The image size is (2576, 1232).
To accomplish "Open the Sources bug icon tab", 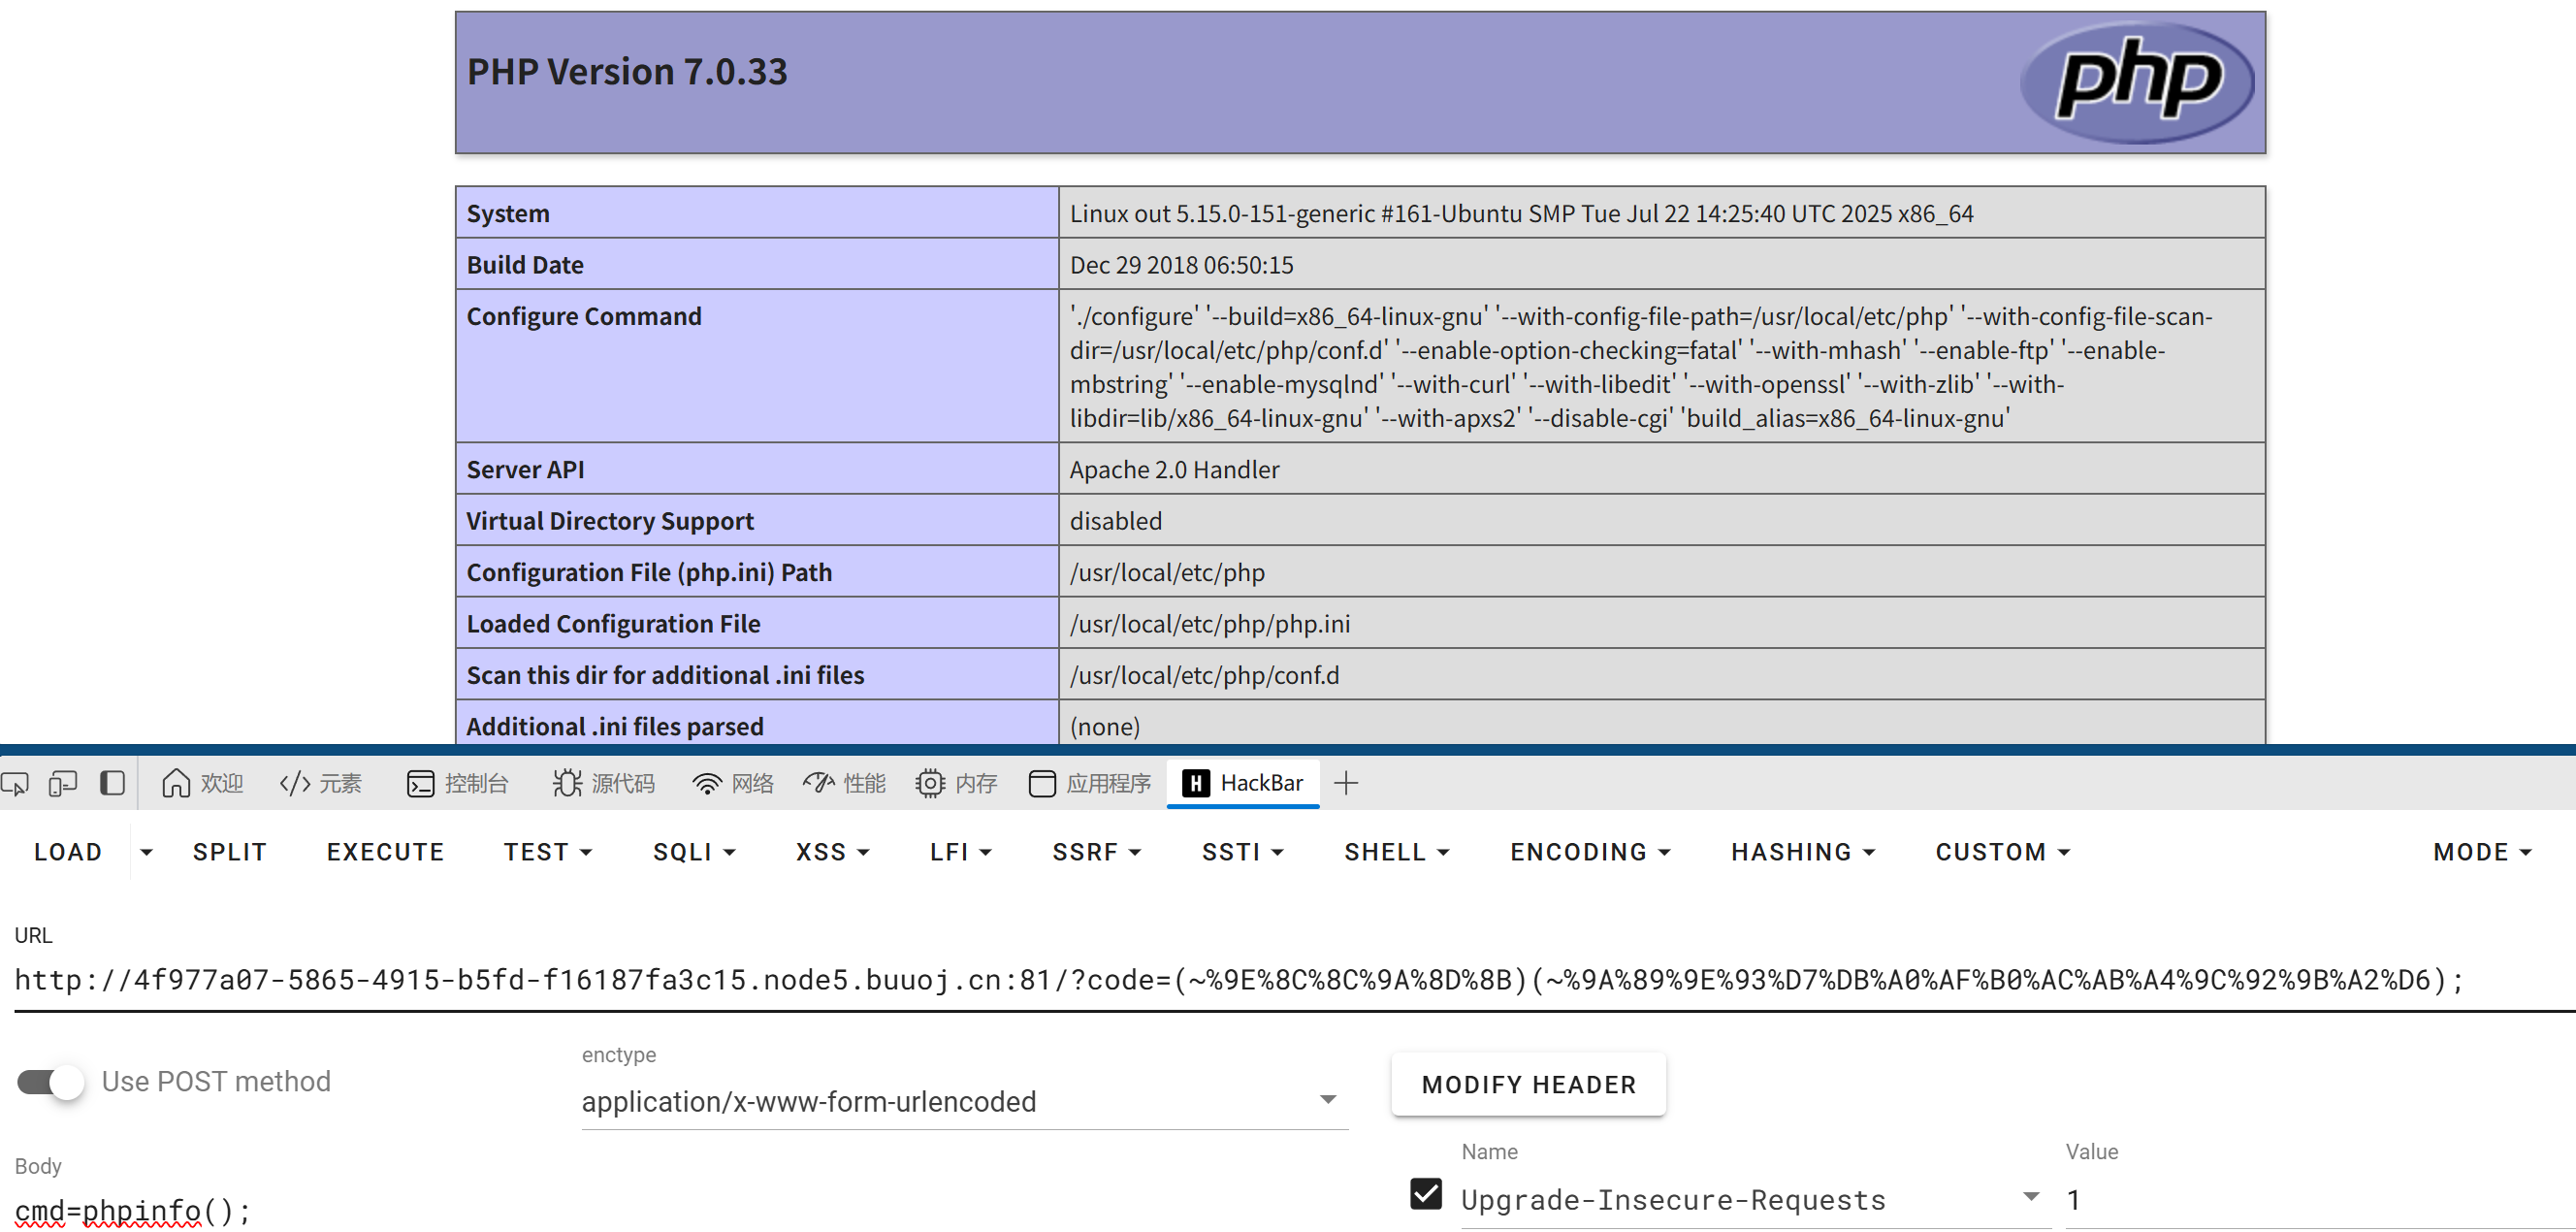I will 604,783.
